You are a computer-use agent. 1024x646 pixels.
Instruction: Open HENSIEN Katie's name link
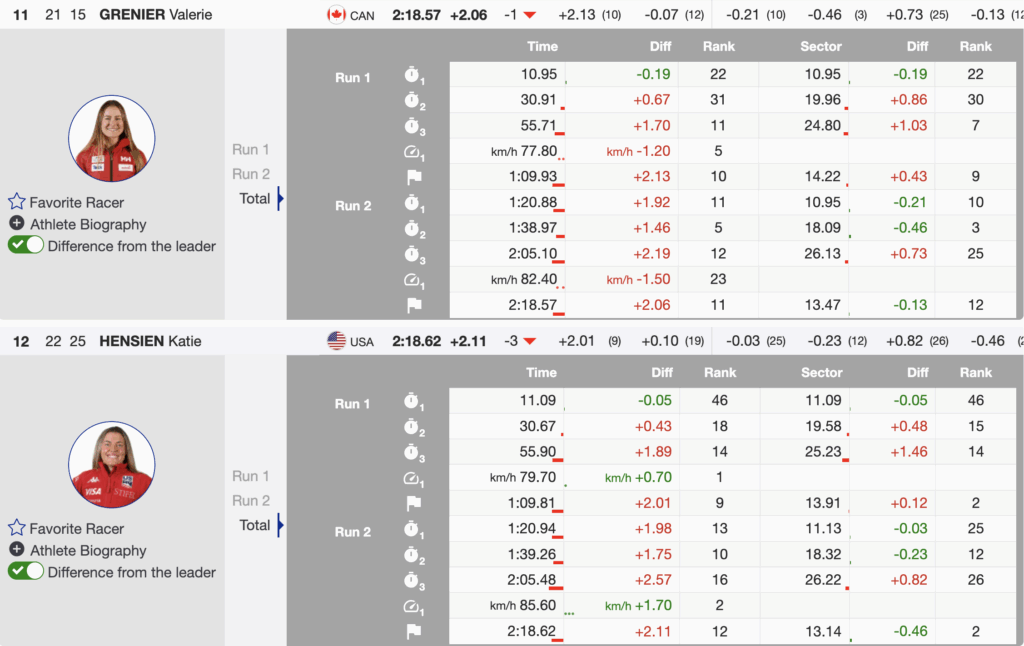(x=150, y=341)
